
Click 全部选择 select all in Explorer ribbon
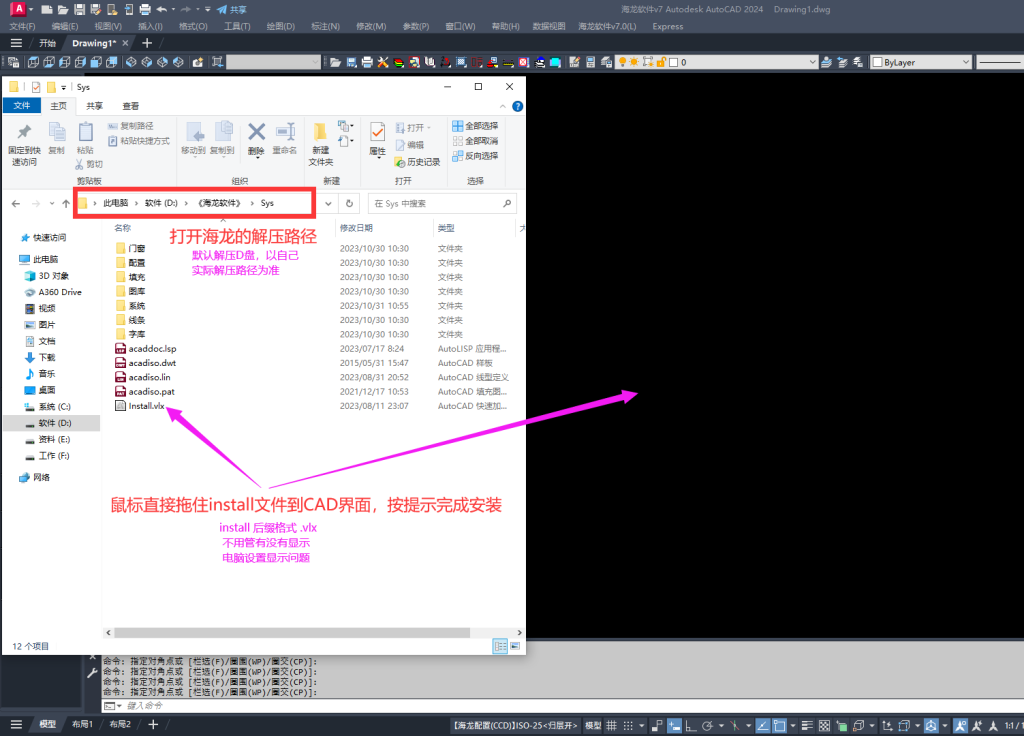click(x=475, y=125)
